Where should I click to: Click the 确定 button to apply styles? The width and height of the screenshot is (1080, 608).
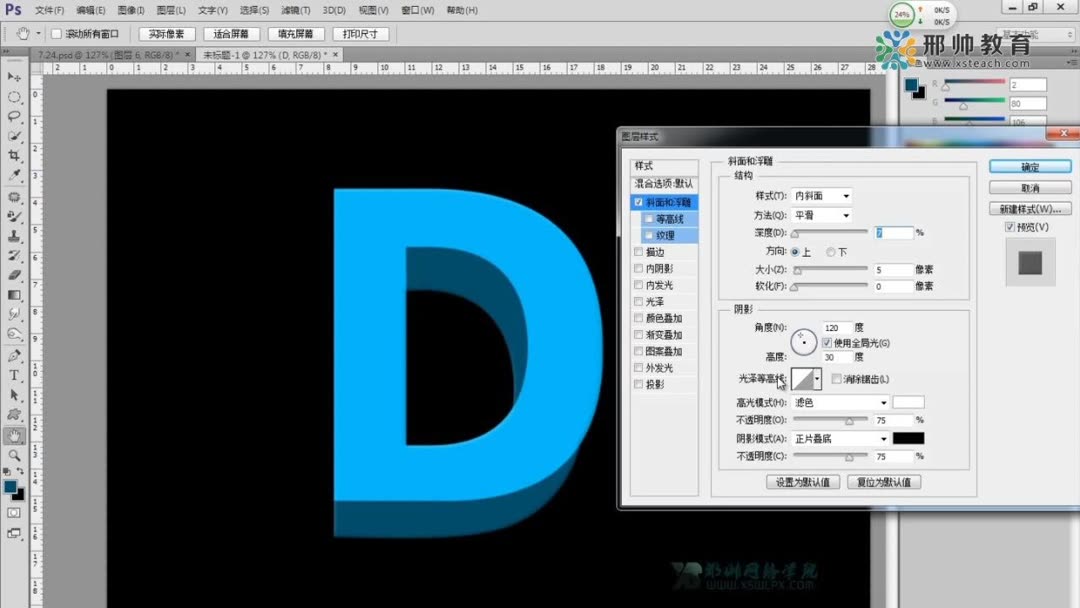pos(1030,166)
